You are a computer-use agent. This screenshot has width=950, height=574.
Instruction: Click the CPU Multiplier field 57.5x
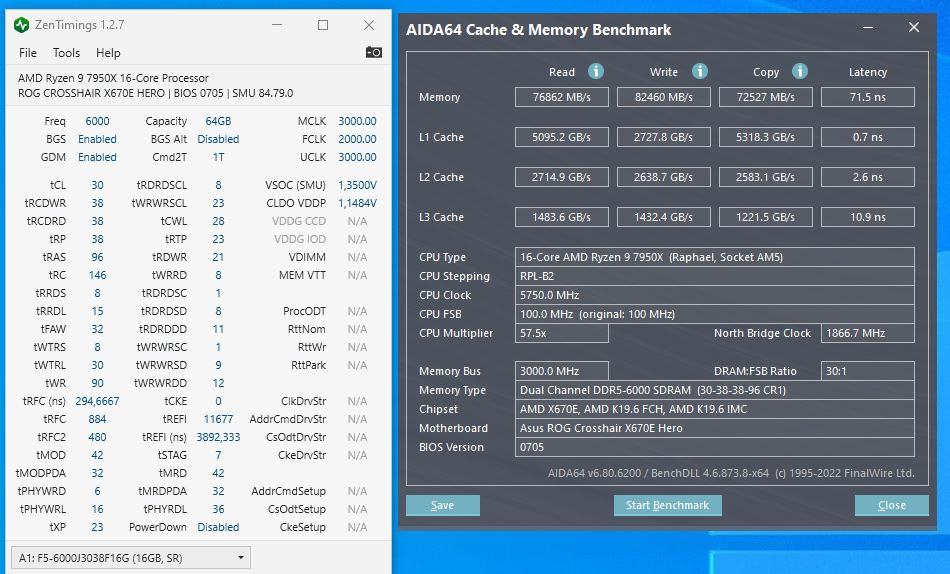(562, 333)
